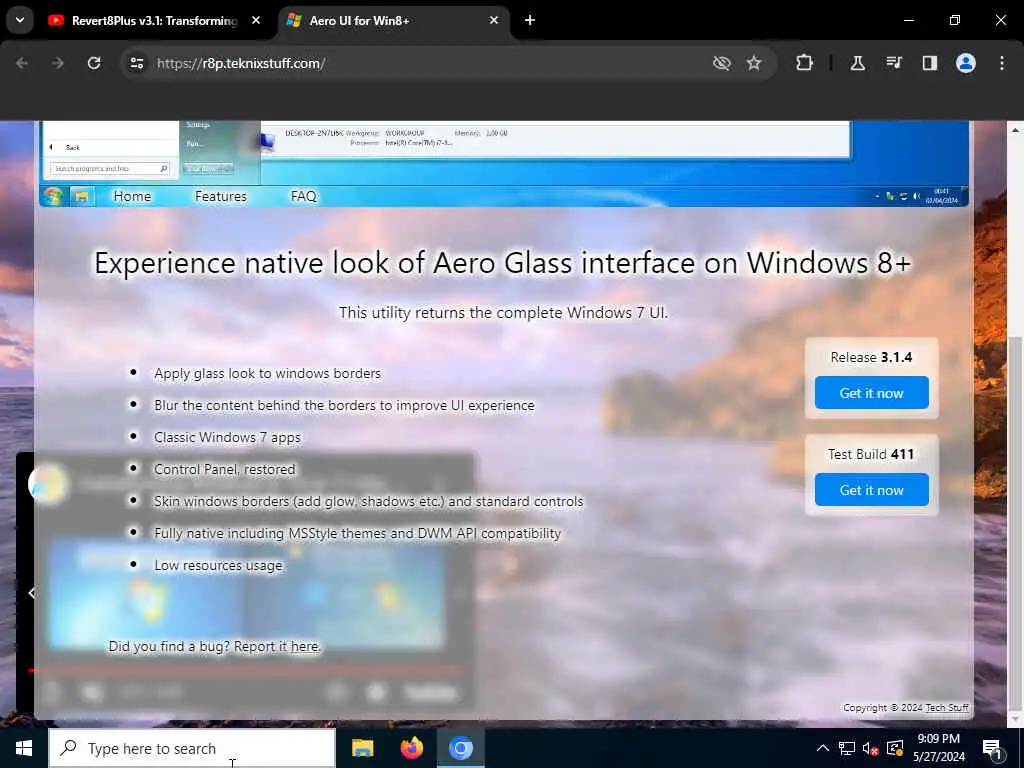Screen dimensions: 1024x768
Task: Open File Explorer from the taskbar
Action: (x=362, y=748)
